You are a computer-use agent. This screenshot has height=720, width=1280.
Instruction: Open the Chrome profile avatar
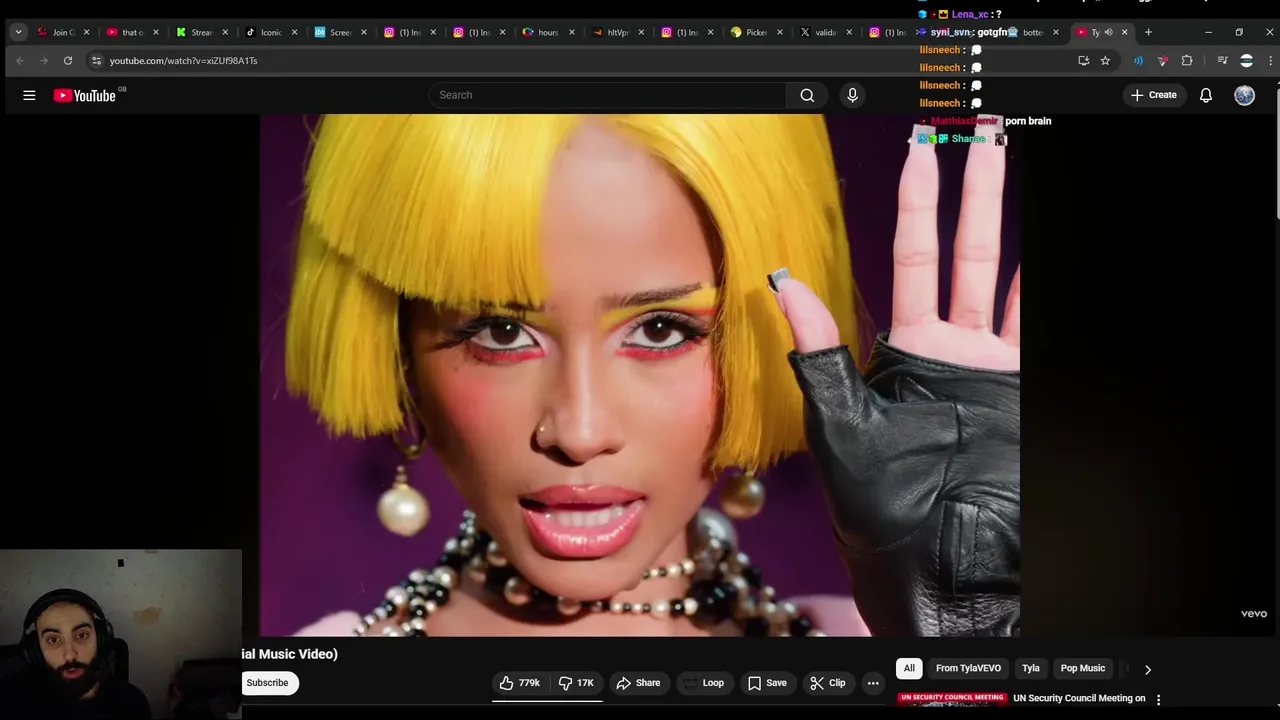tap(1246, 61)
